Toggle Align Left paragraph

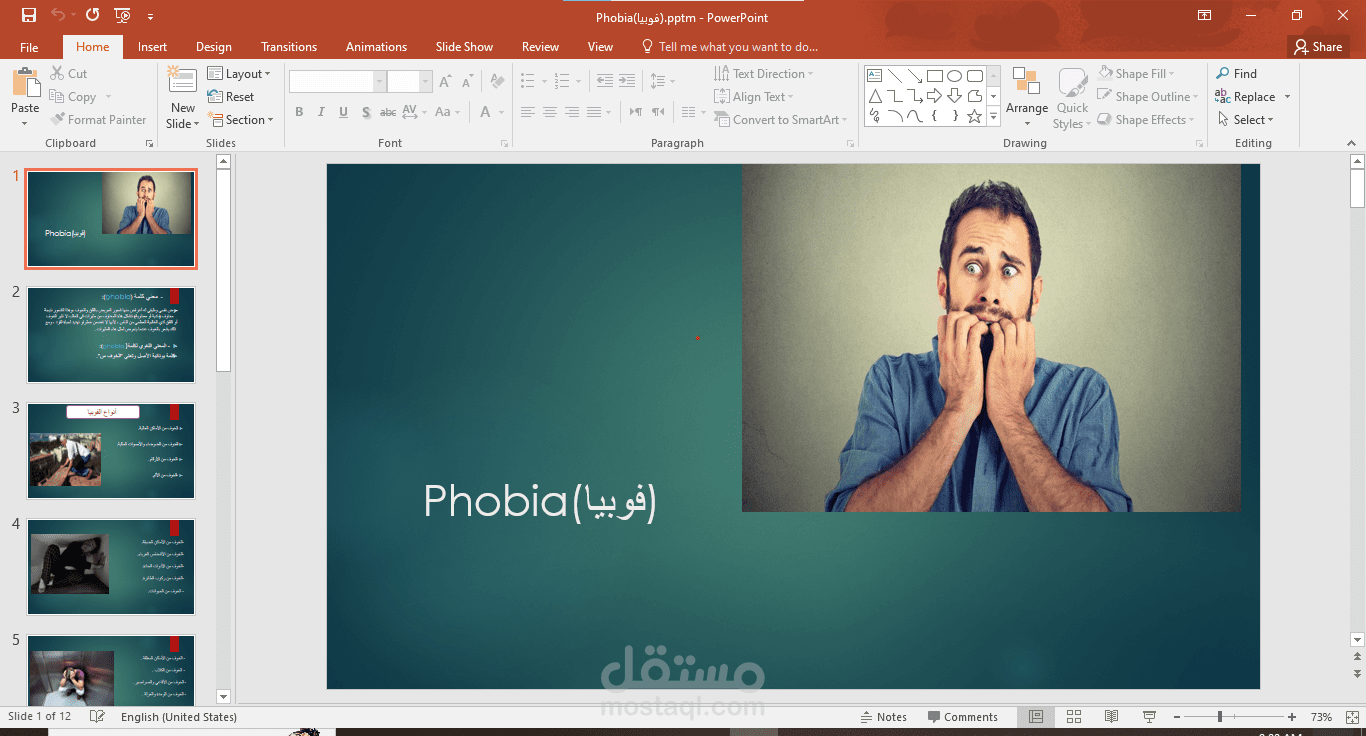coord(527,112)
